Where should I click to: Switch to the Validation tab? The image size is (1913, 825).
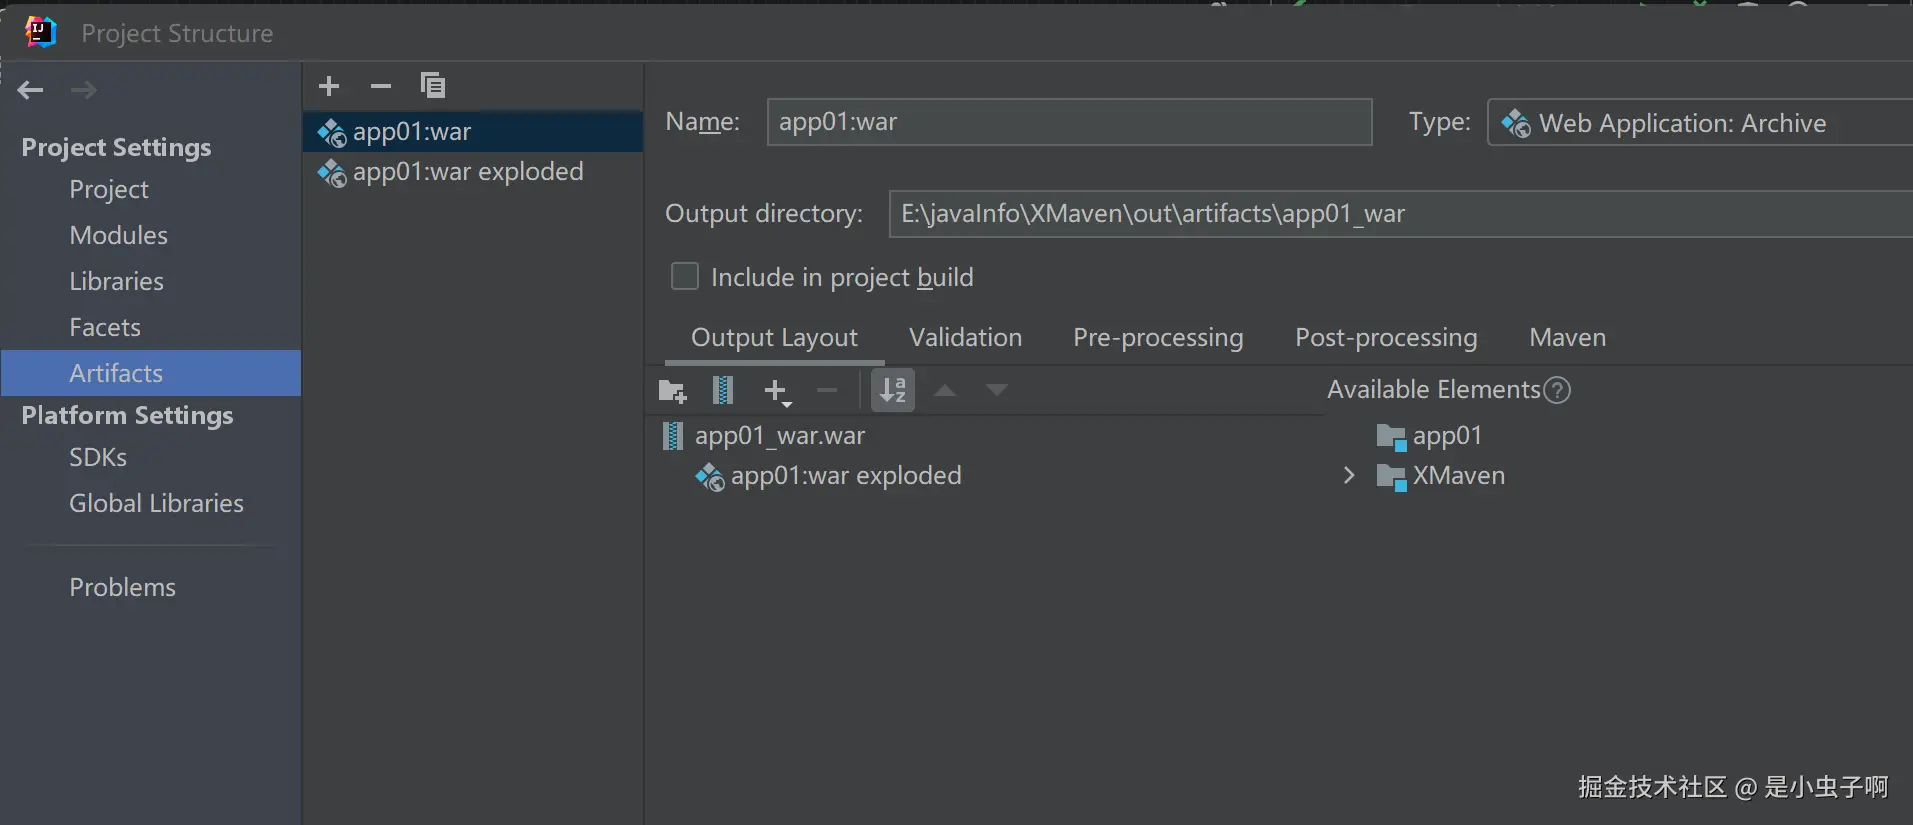965,338
